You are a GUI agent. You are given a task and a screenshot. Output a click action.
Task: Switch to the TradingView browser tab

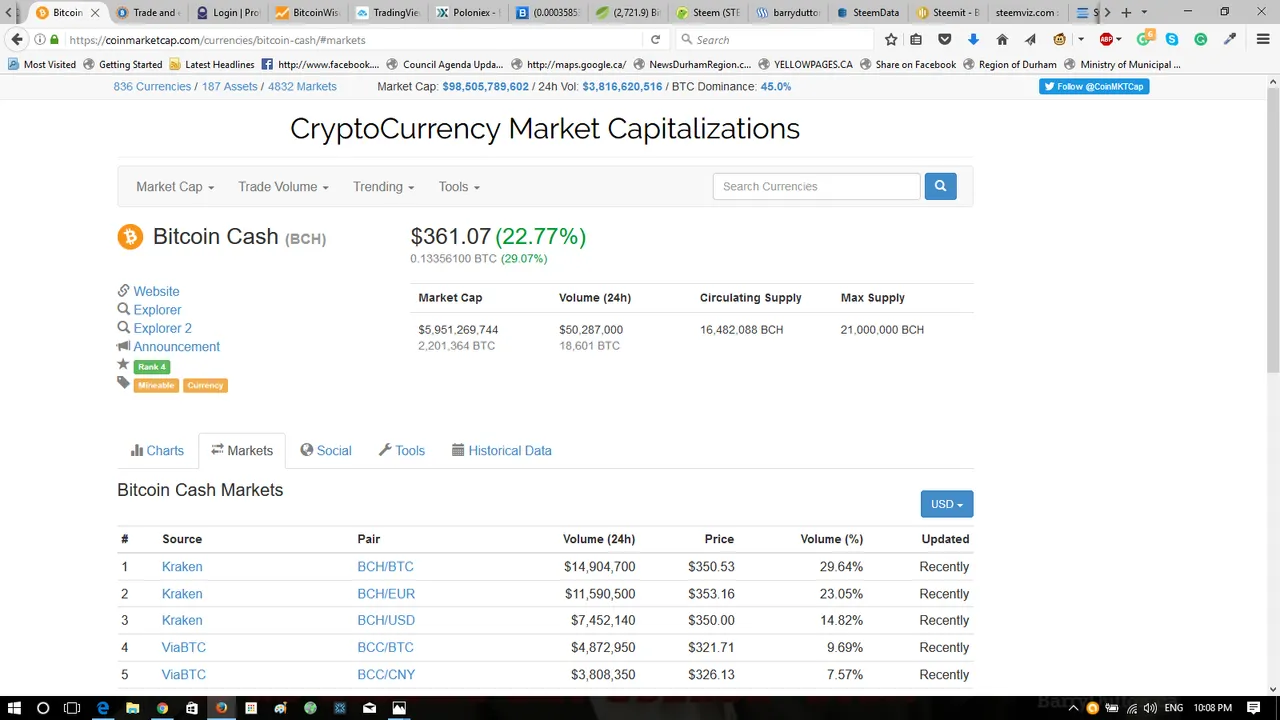click(x=388, y=13)
